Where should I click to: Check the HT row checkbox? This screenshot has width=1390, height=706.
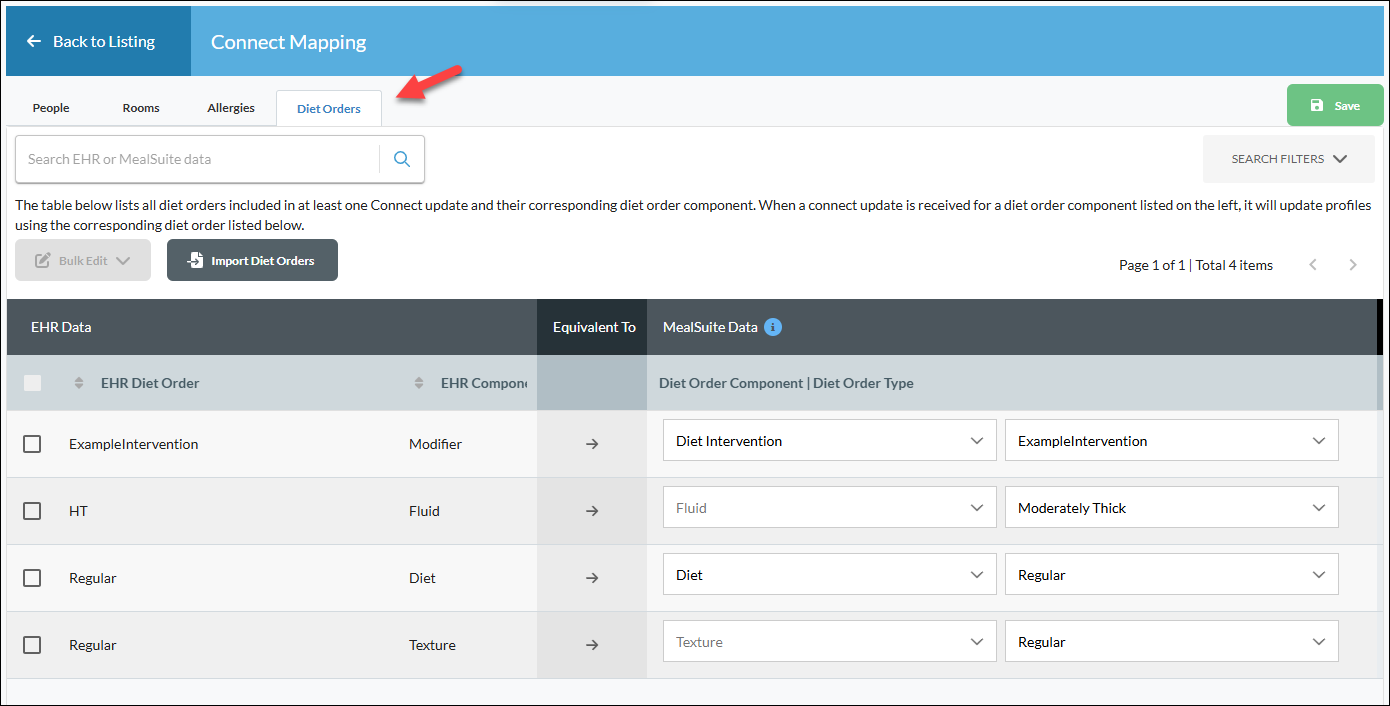tap(32, 510)
